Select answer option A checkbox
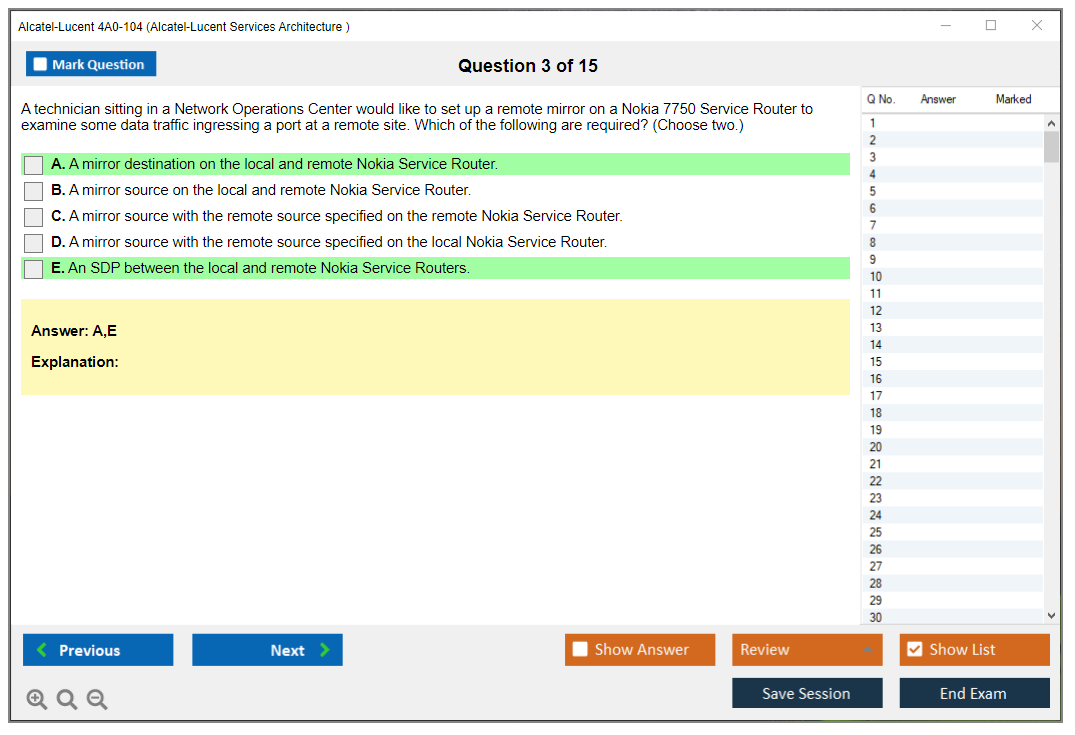1075x735 pixels. click(x=33, y=165)
